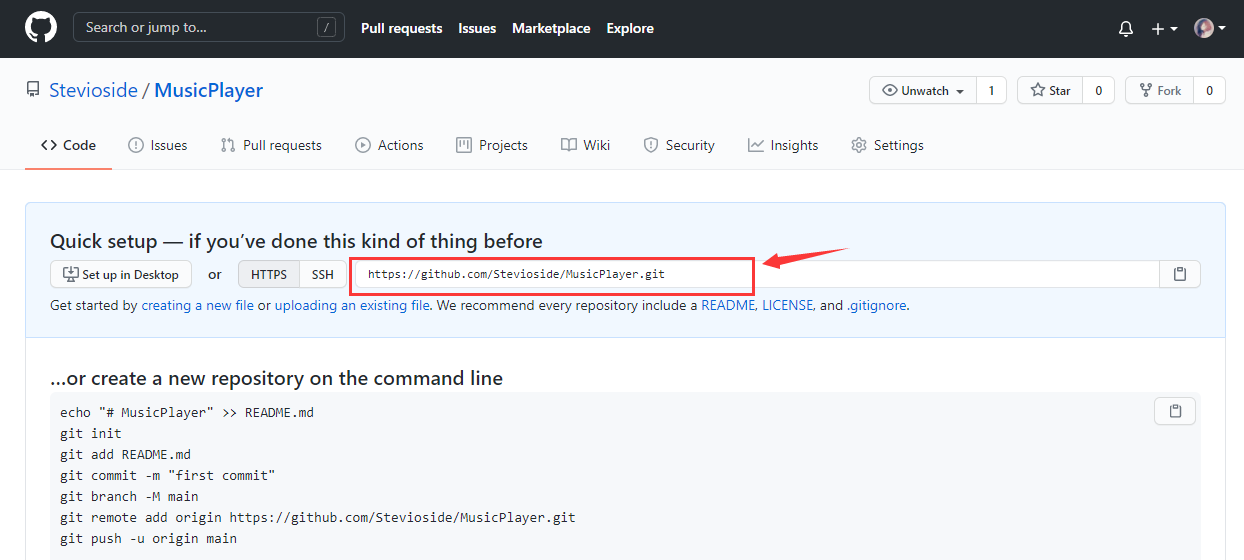Switch to the Security tab
The image size is (1244, 560).
pos(679,145)
